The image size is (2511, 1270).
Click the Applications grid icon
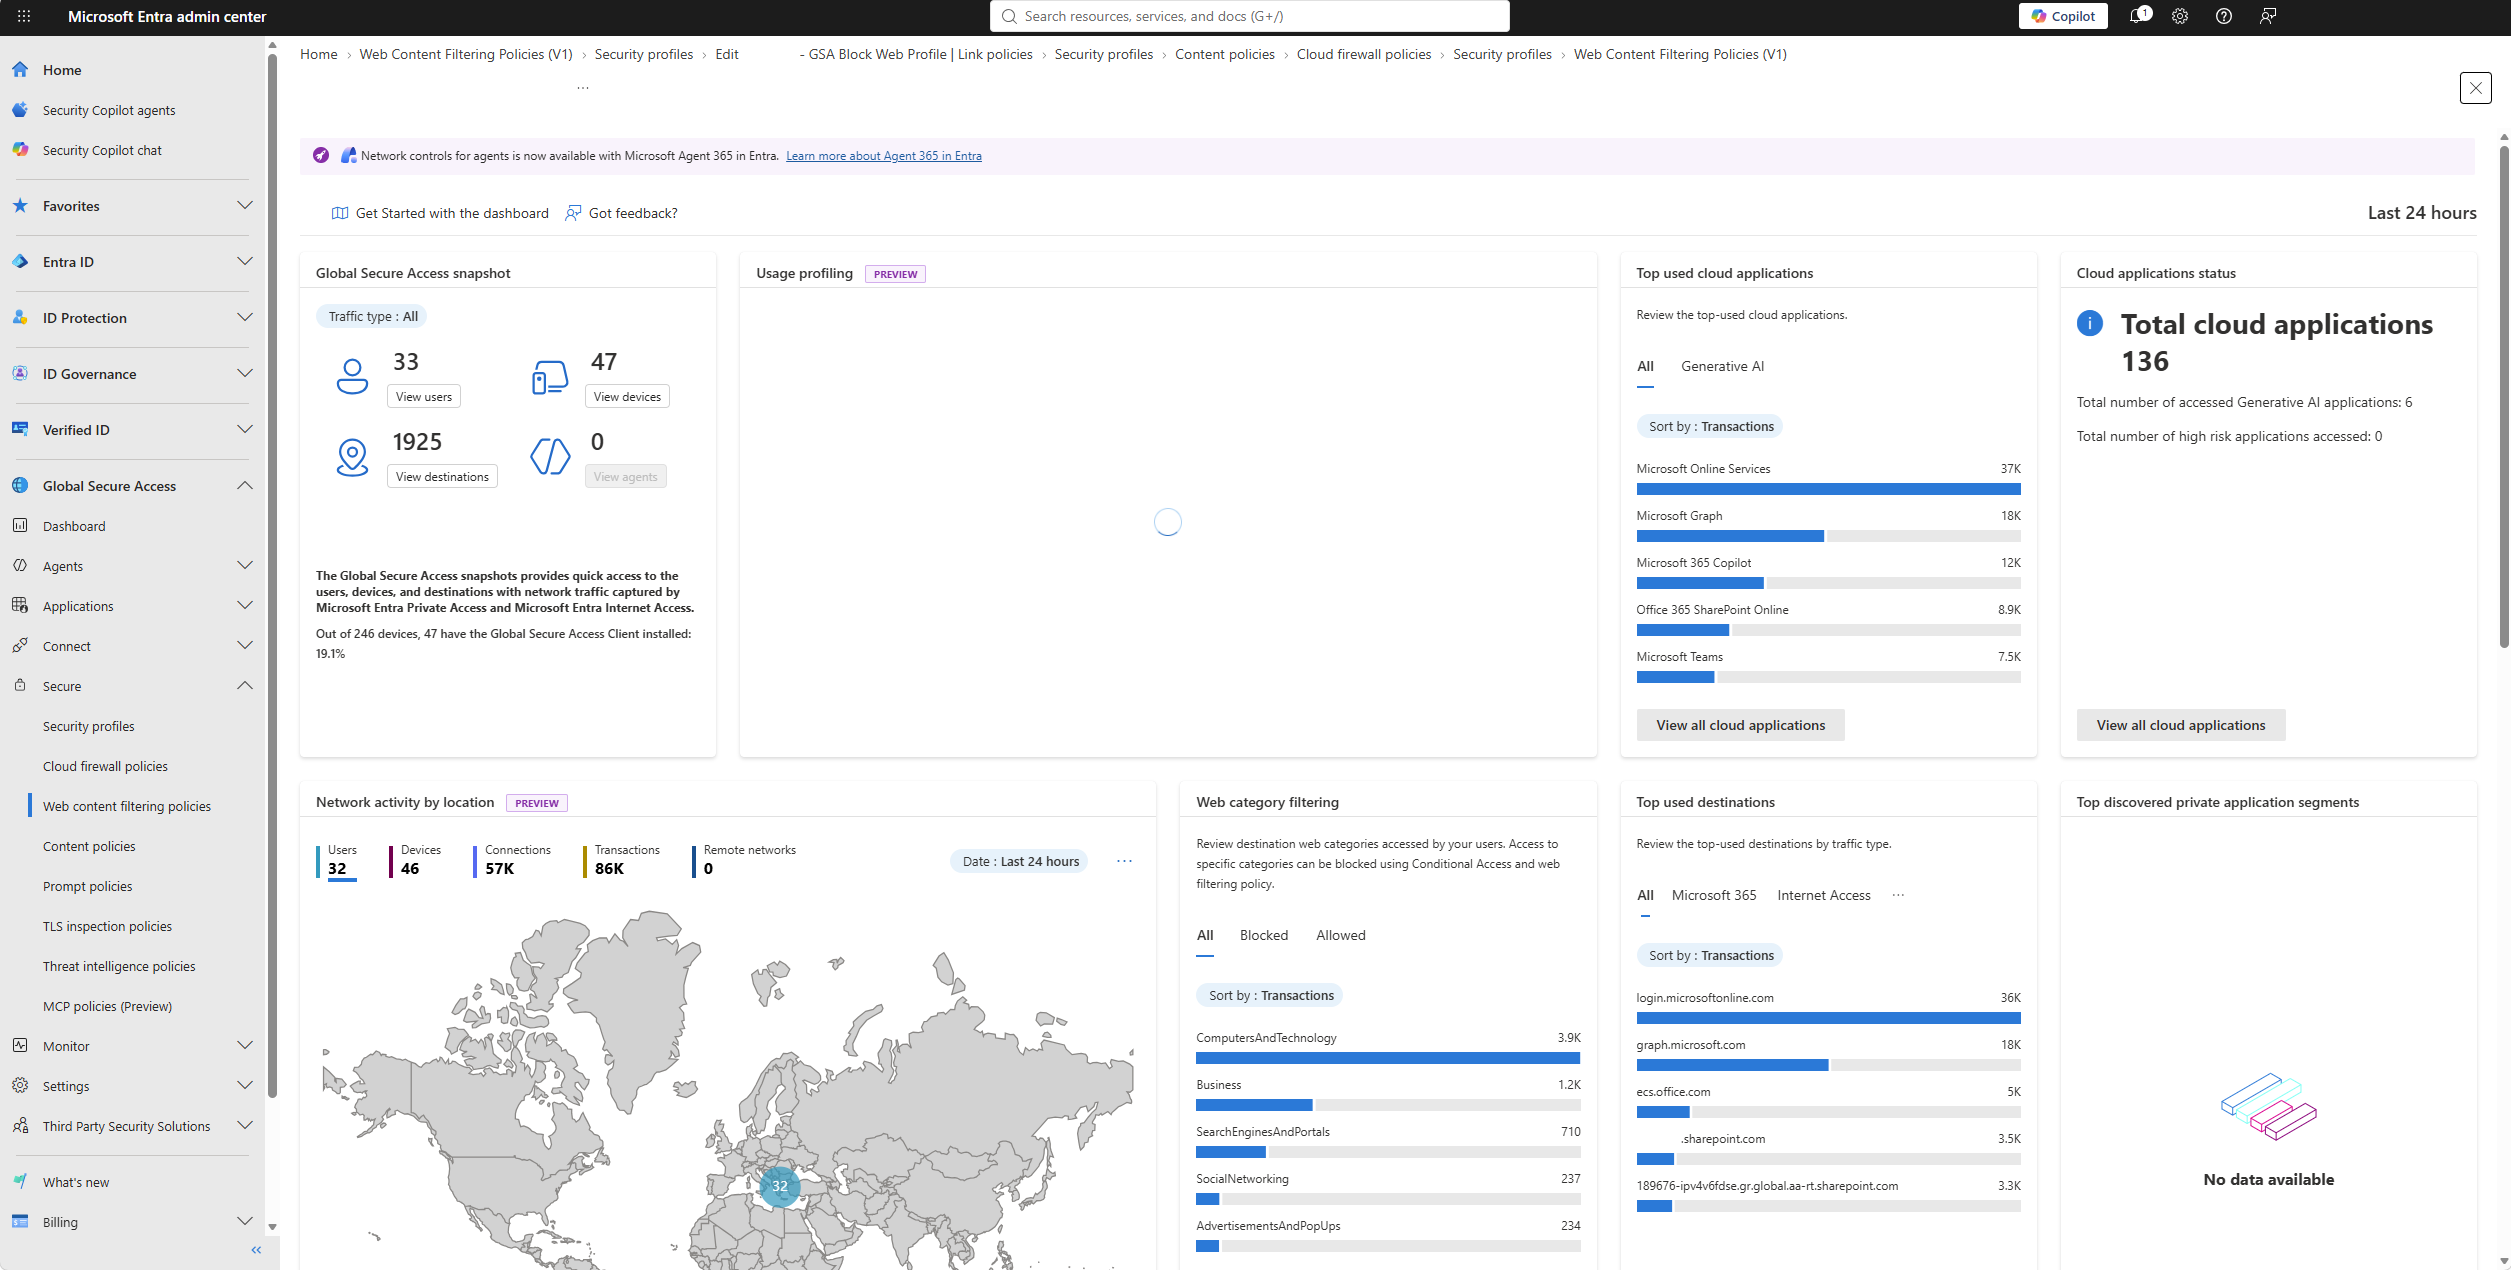[20, 606]
